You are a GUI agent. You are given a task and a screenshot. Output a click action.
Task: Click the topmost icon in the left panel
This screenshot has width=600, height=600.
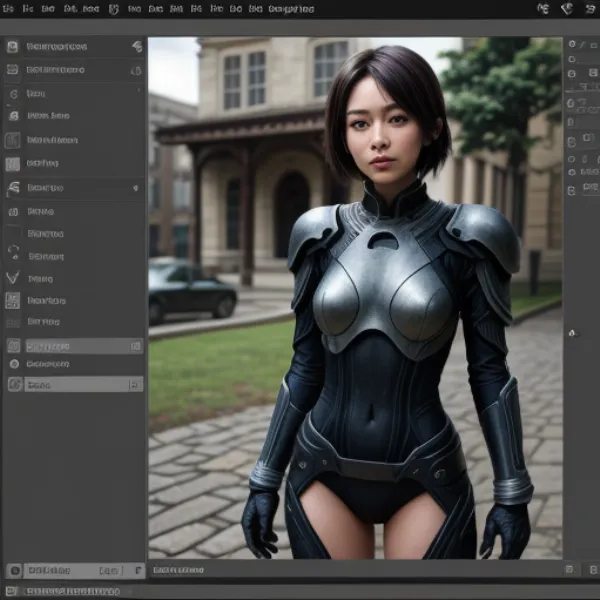pos(13,47)
